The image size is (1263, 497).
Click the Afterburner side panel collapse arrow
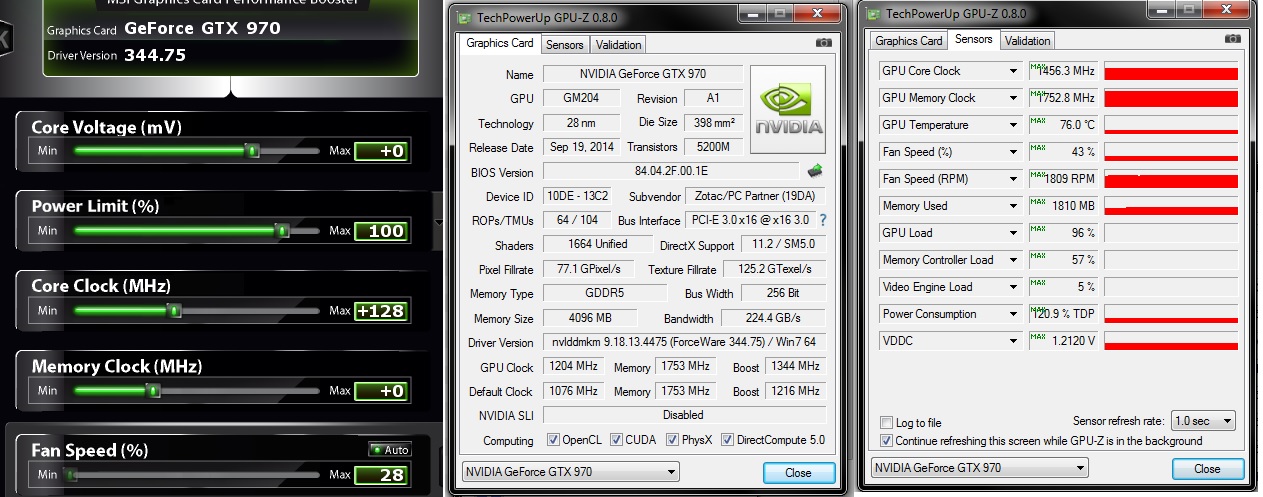437,221
